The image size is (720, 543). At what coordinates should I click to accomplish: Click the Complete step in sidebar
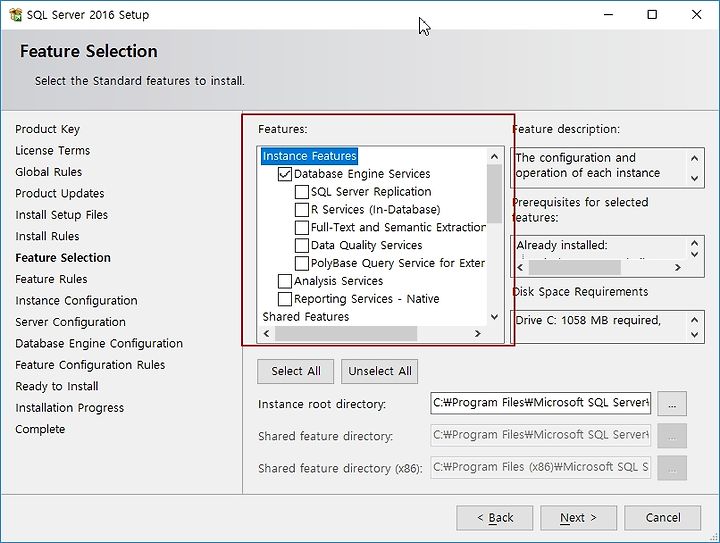click(40, 429)
